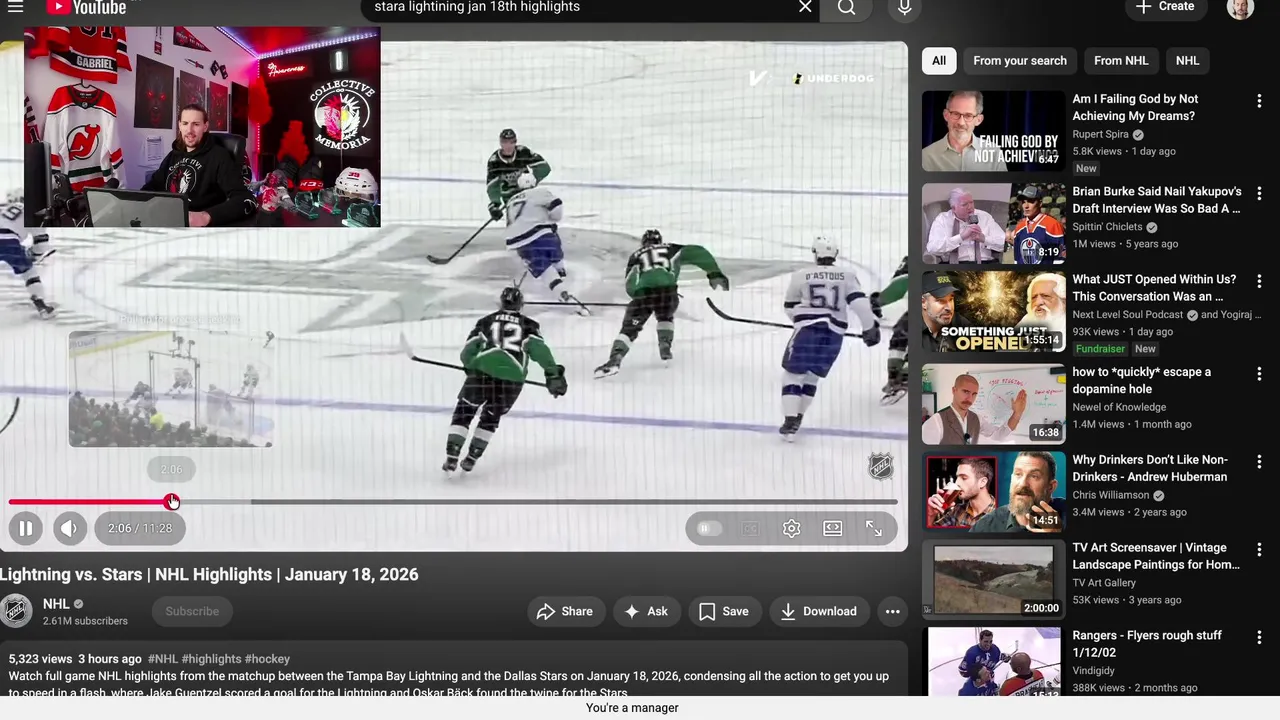Image resolution: width=1280 pixels, height=720 pixels.
Task: Open 'escape a dopamine hole' video thumbnail
Action: 993,404
